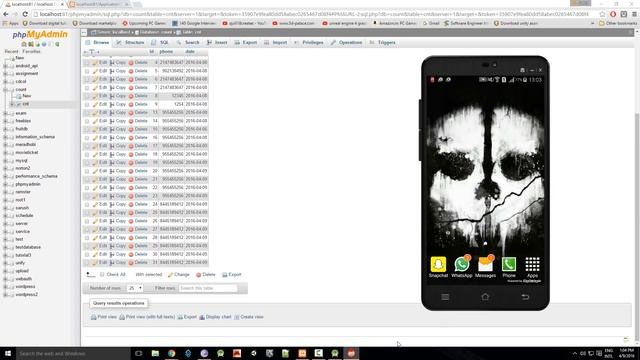The width and height of the screenshot is (640, 360).
Task: Open the Privileges tab
Action: pos(309,42)
